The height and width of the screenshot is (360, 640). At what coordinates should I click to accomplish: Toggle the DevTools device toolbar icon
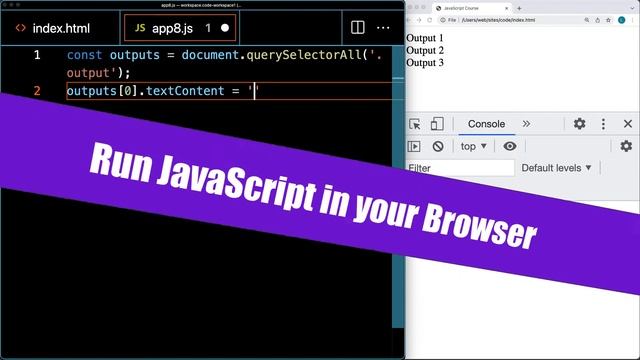coord(437,124)
